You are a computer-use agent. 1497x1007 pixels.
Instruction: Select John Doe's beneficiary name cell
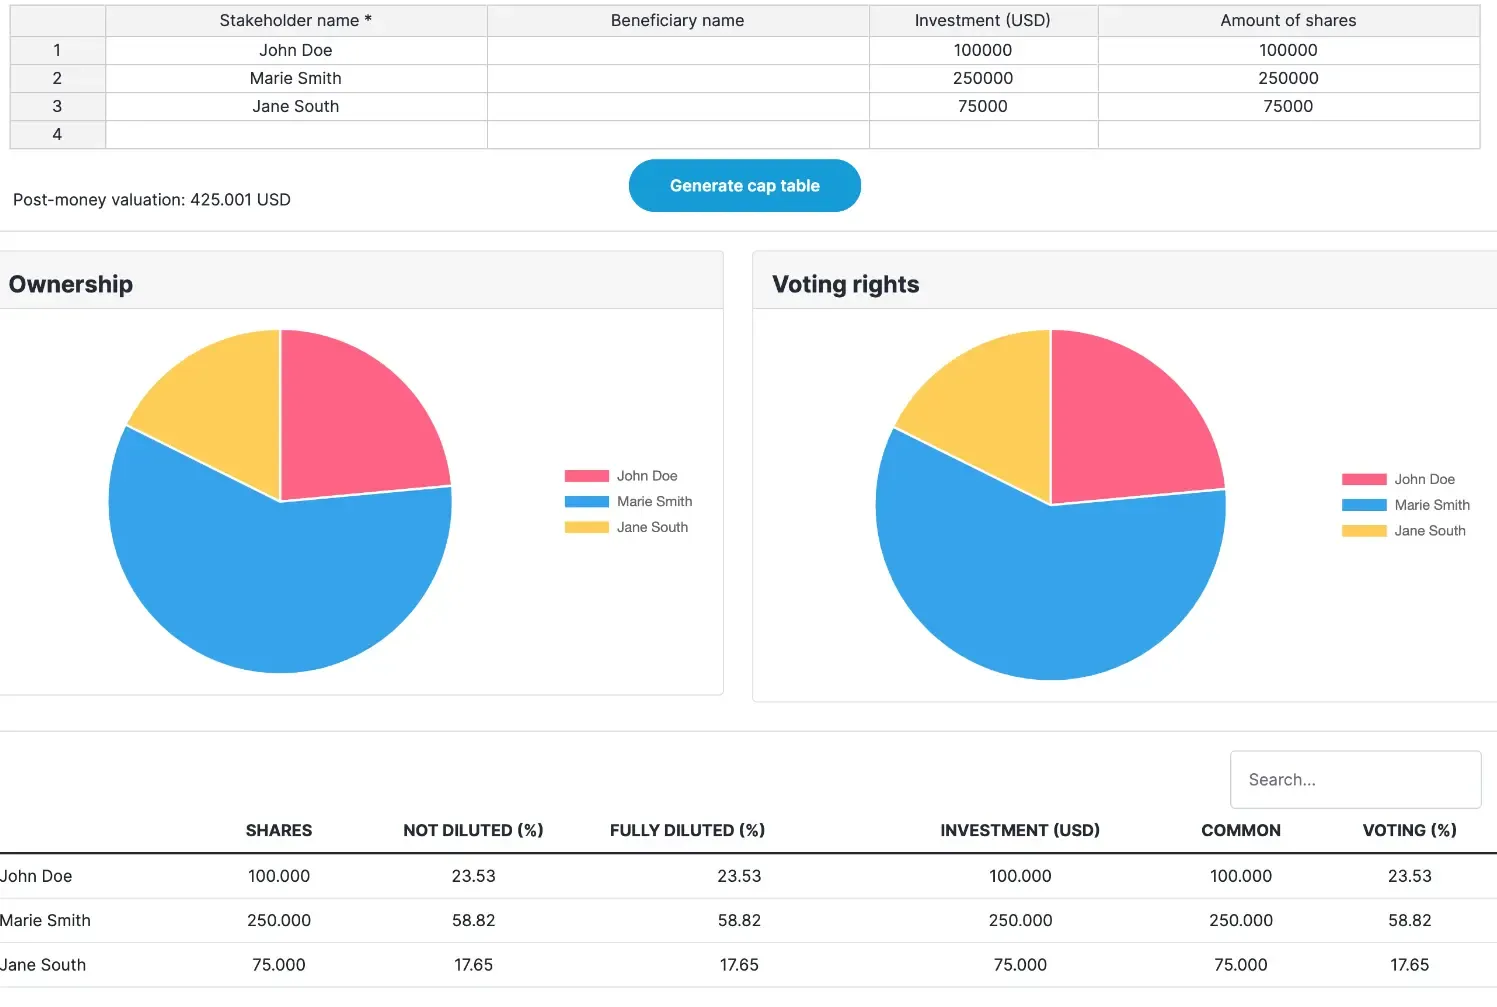(x=678, y=51)
